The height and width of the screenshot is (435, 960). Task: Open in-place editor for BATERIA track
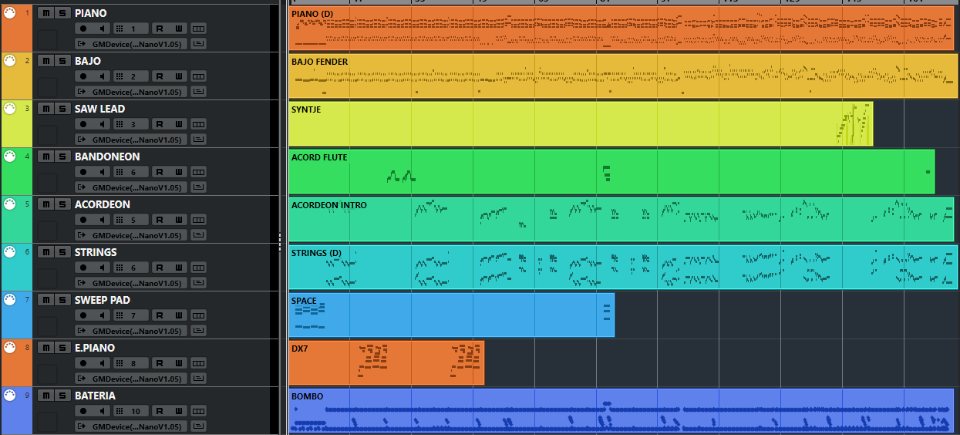pyautogui.click(x=198, y=426)
